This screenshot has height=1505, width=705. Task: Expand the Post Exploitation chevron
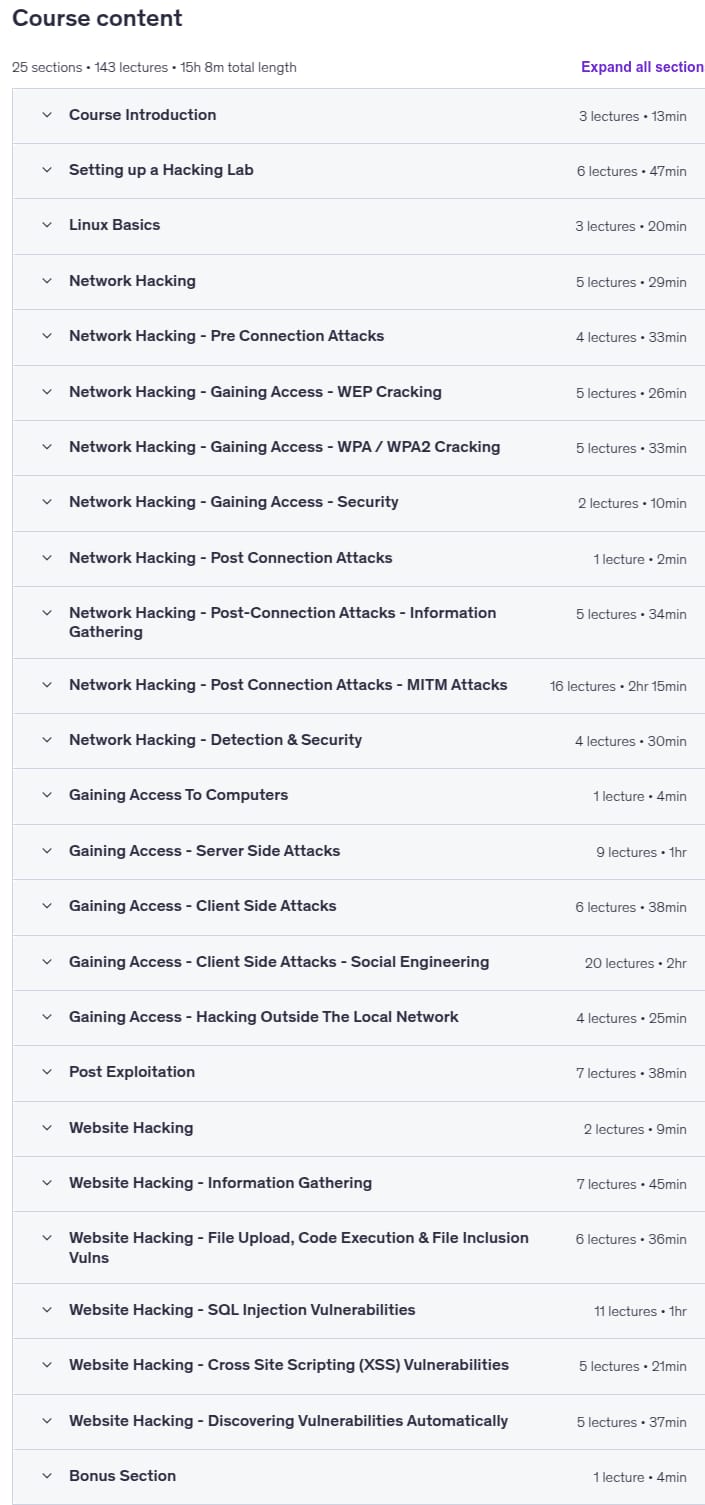46,1072
